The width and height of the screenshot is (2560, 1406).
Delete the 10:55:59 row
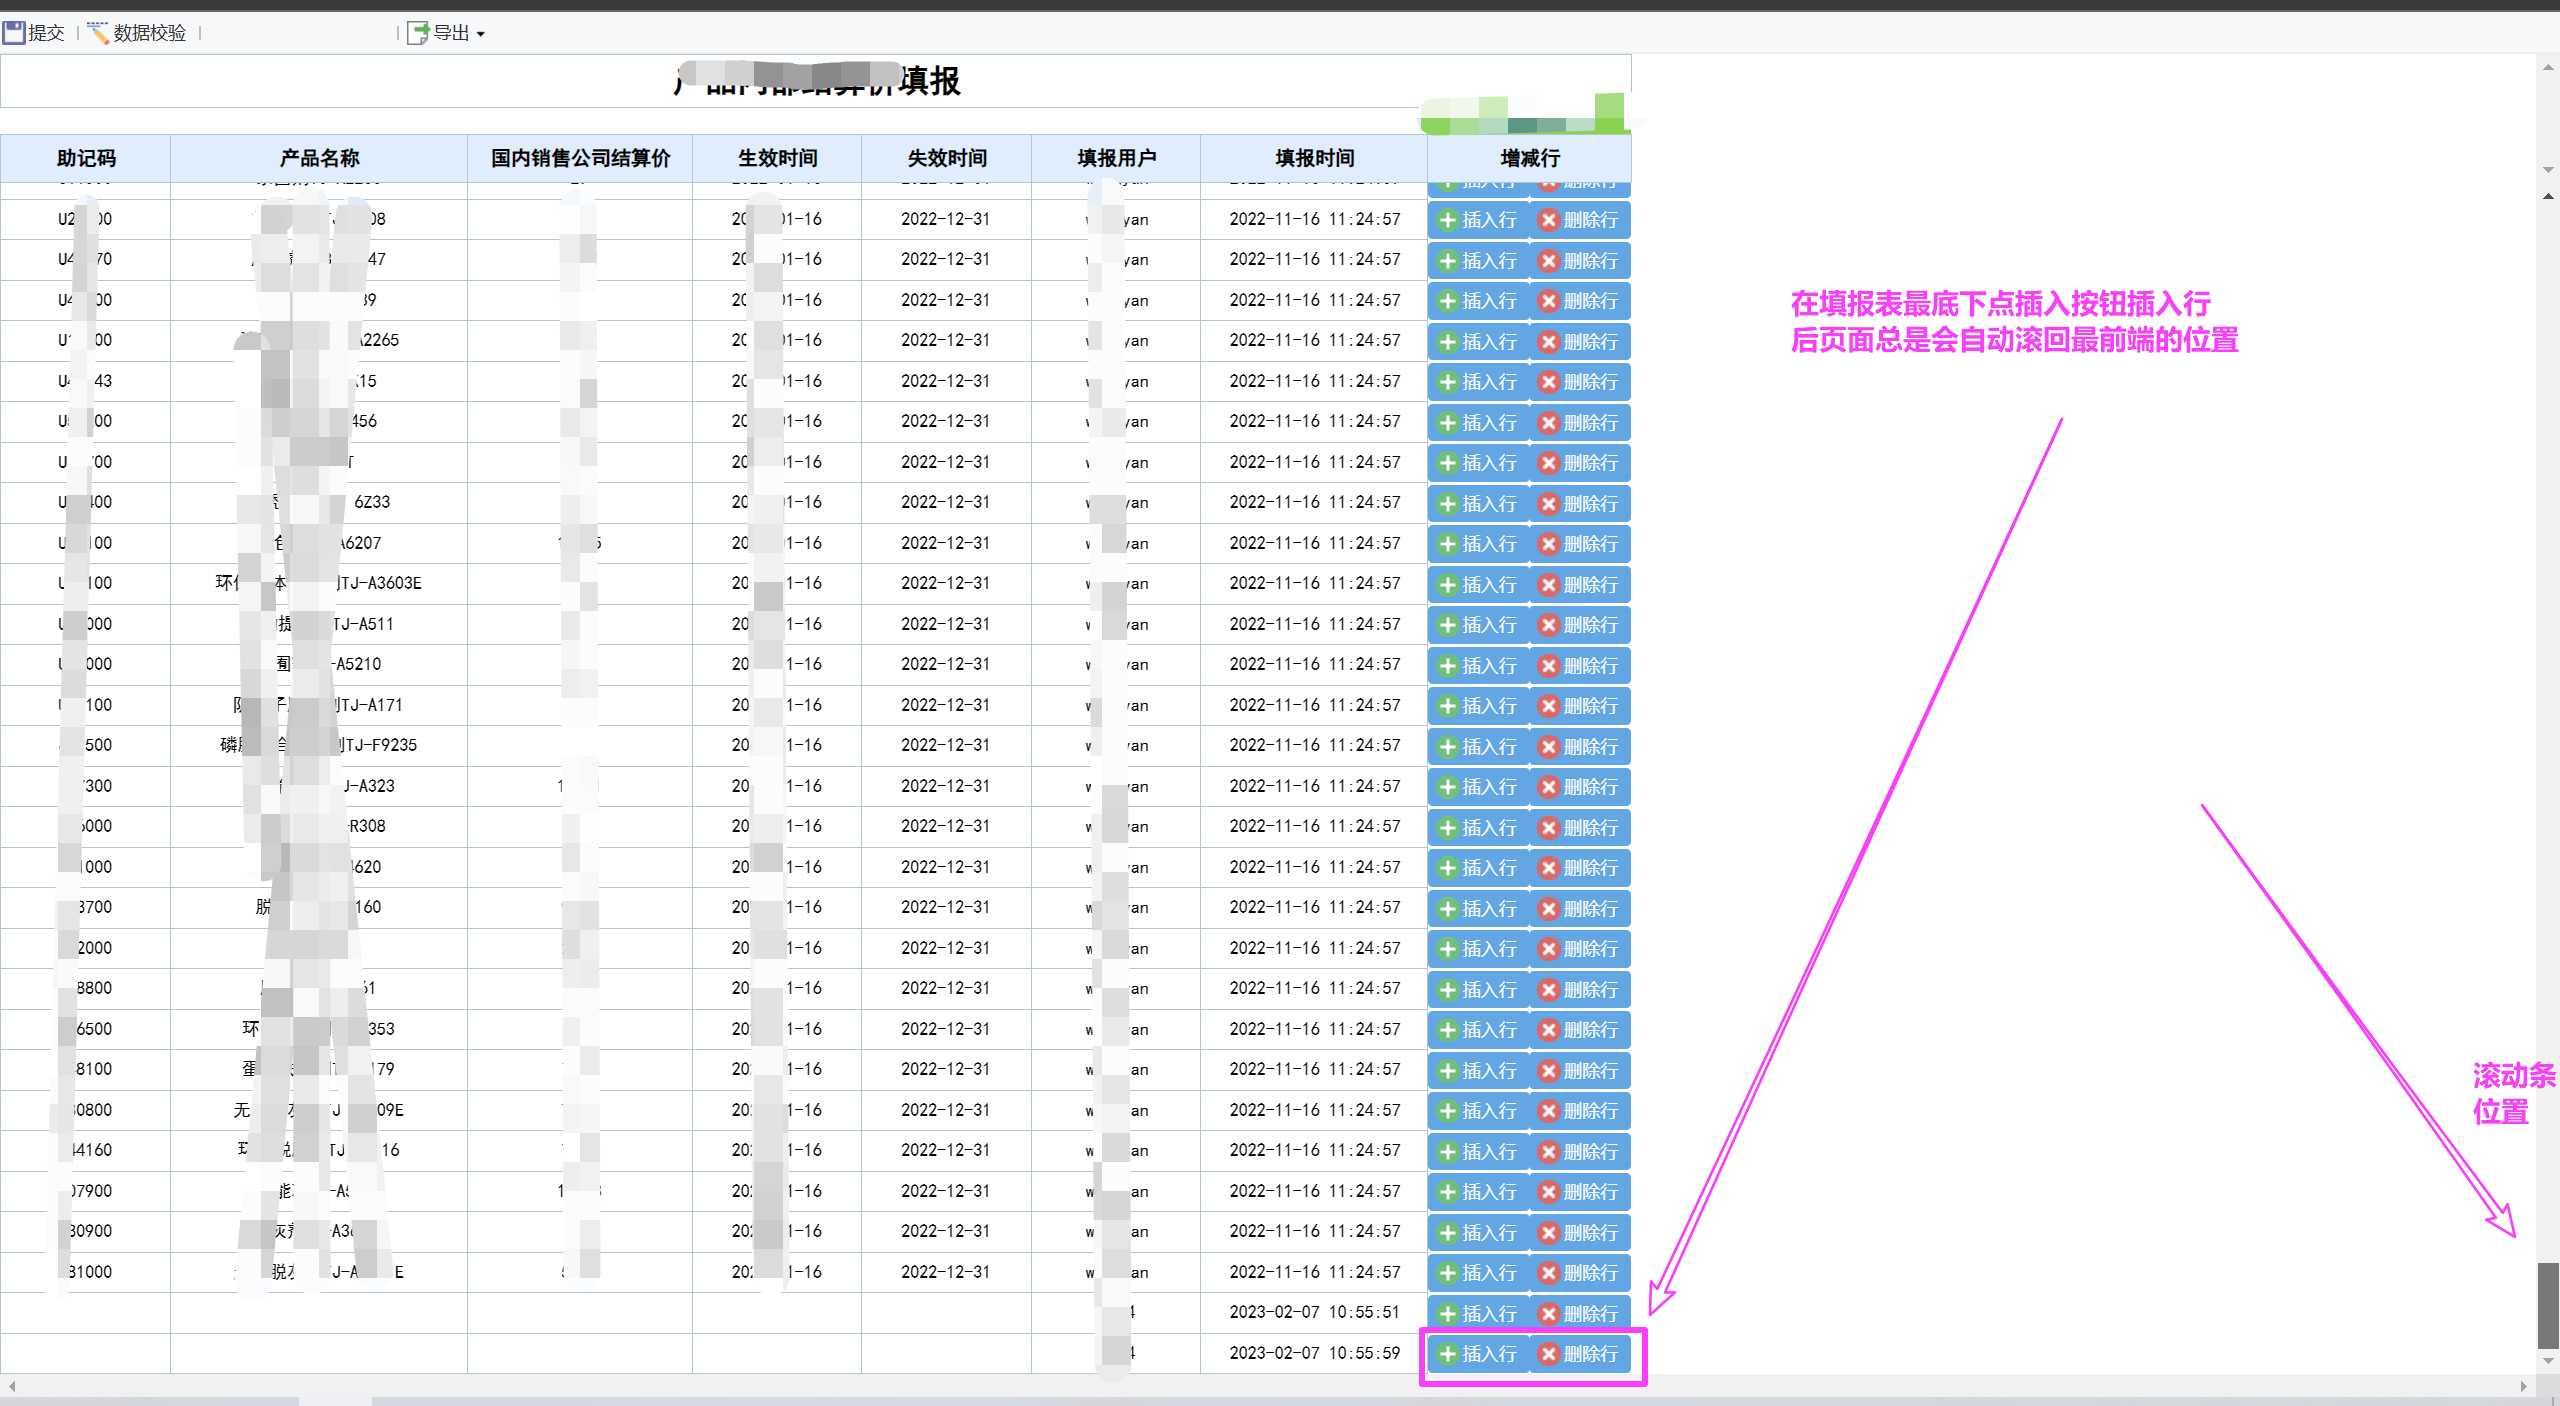coord(1580,1354)
